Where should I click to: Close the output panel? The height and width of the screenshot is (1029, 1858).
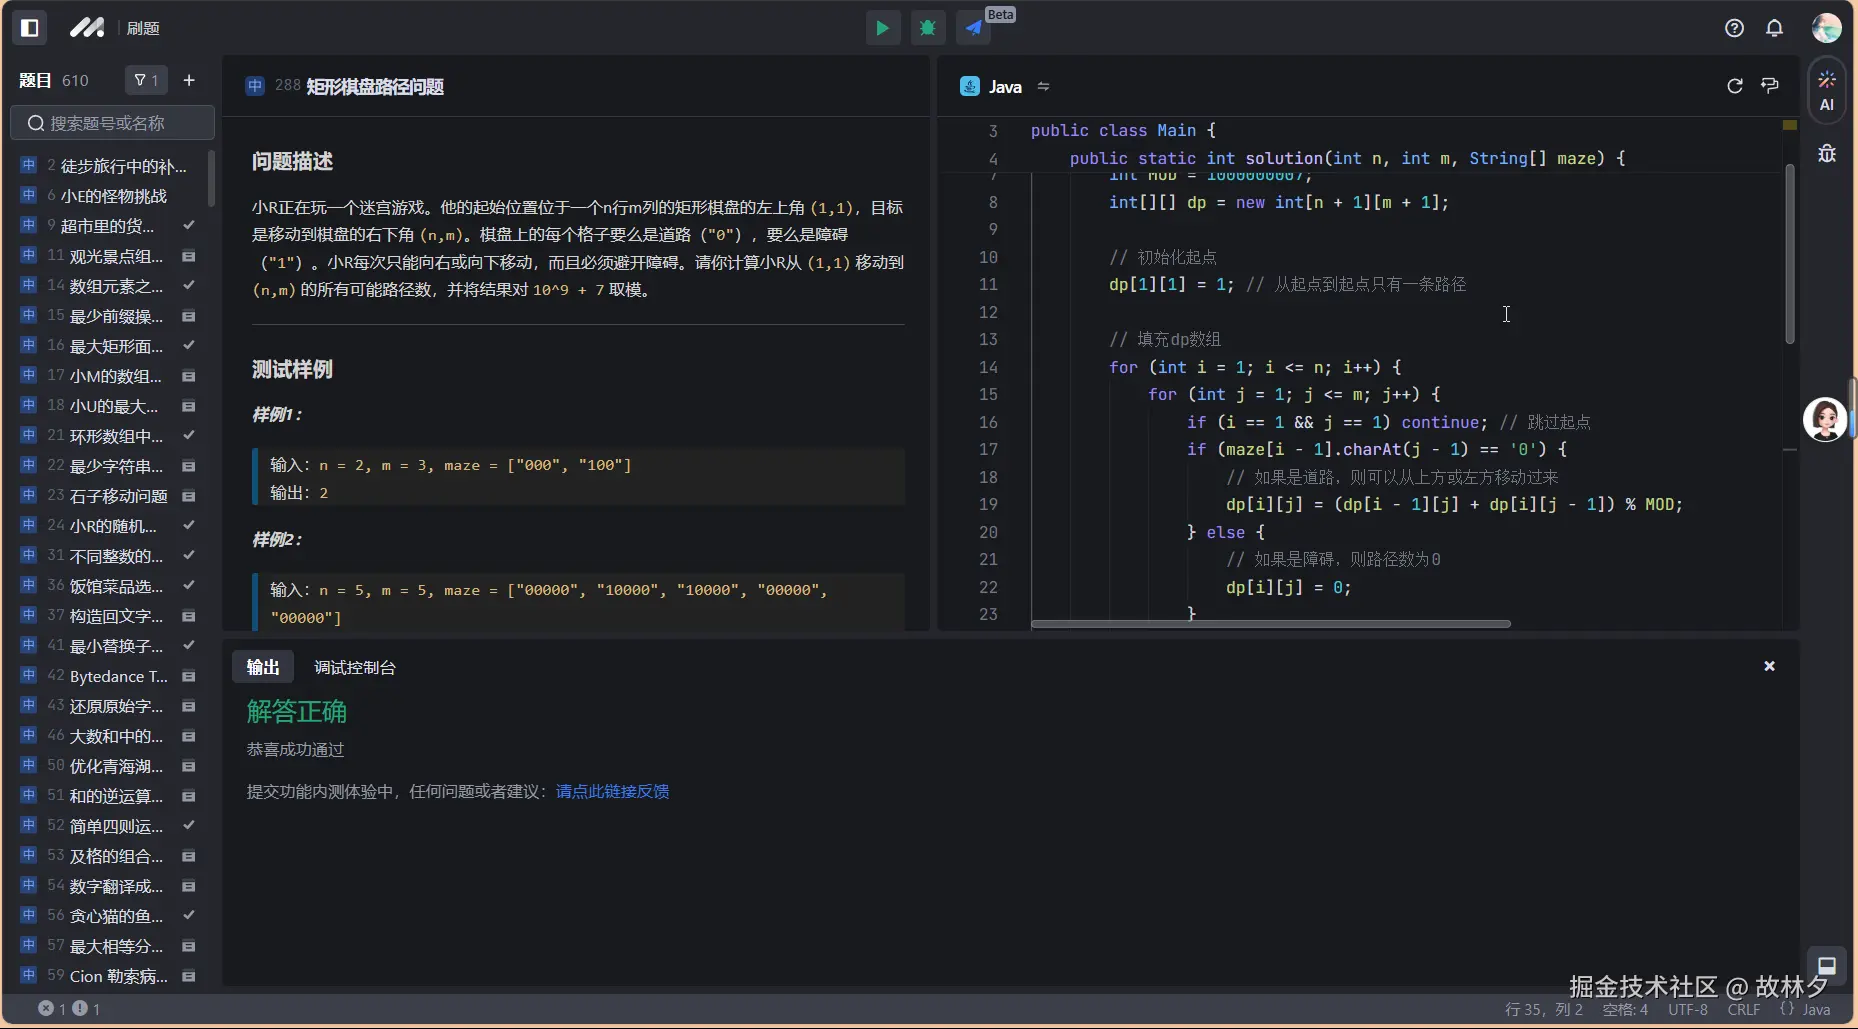(1769, 666)
